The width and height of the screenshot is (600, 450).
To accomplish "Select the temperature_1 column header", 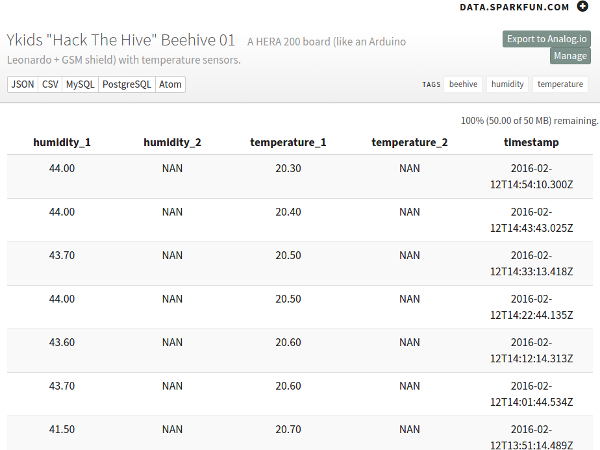I will point(288,142).
